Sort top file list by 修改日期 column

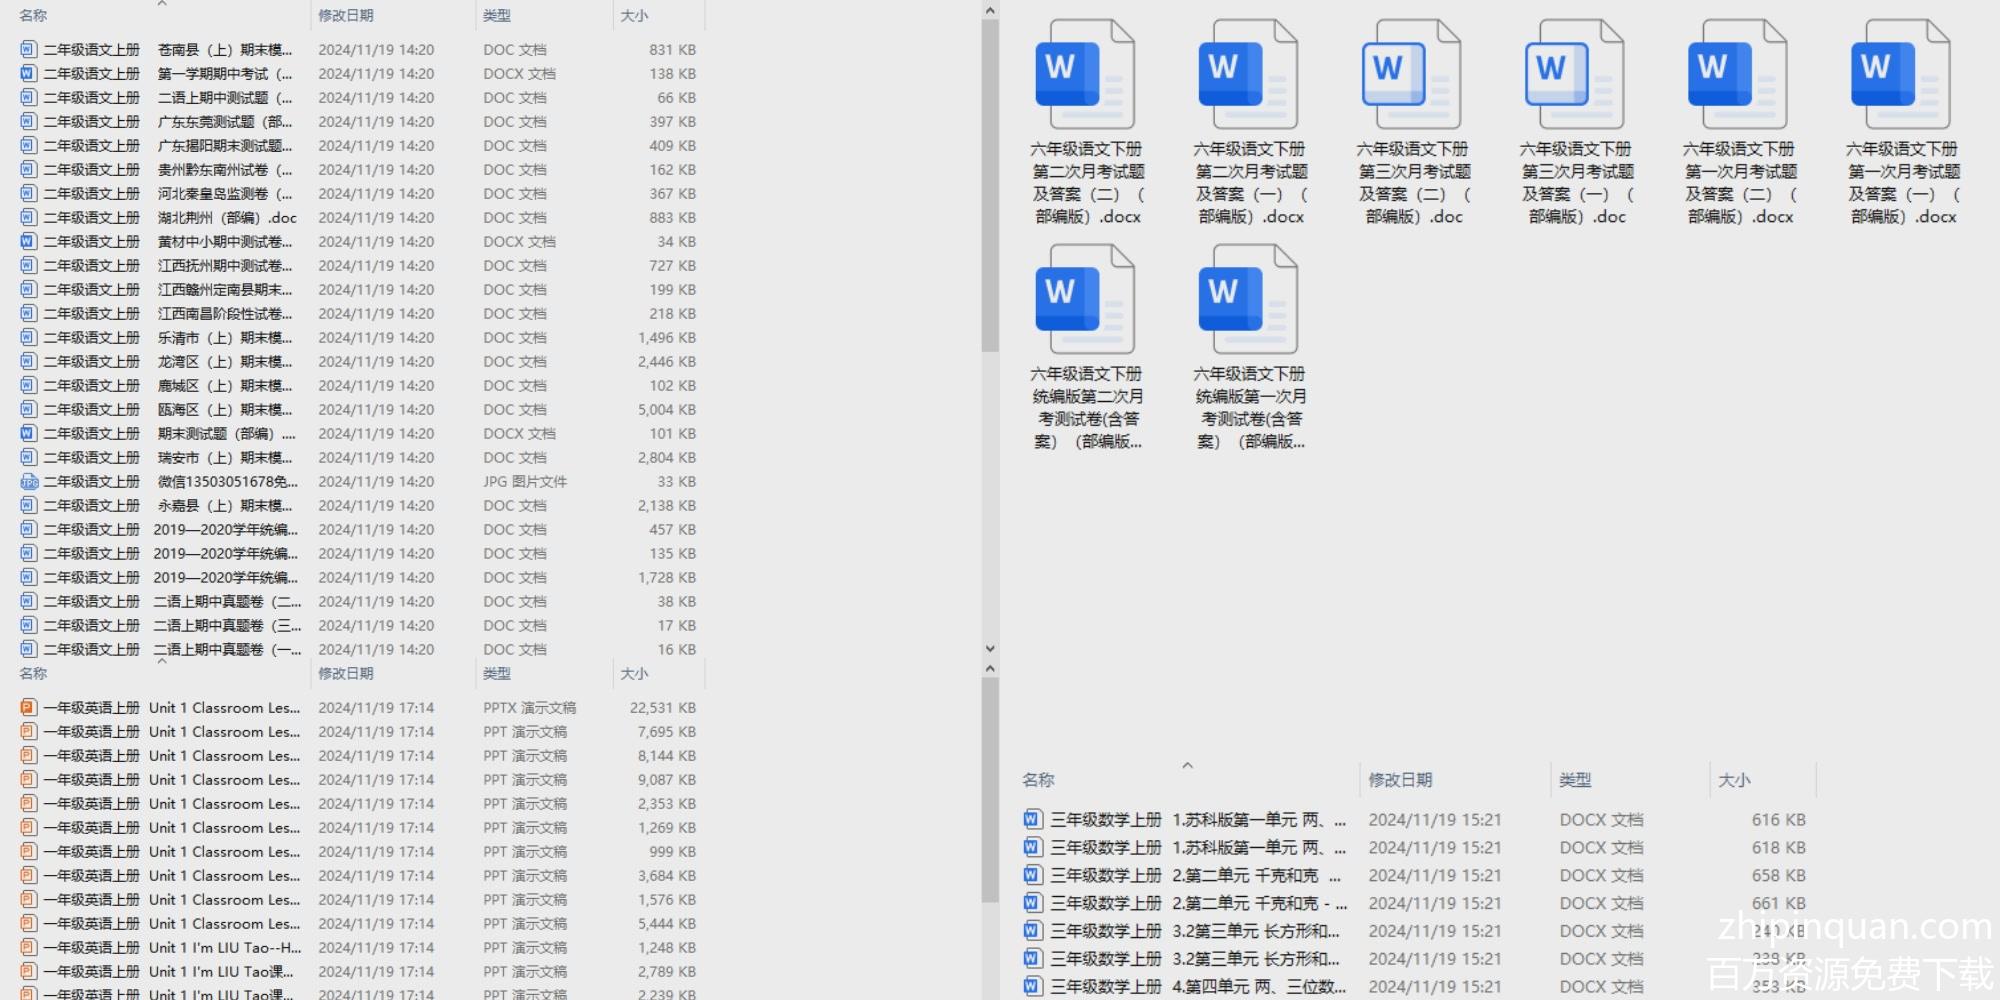click(x=346, y=16)
